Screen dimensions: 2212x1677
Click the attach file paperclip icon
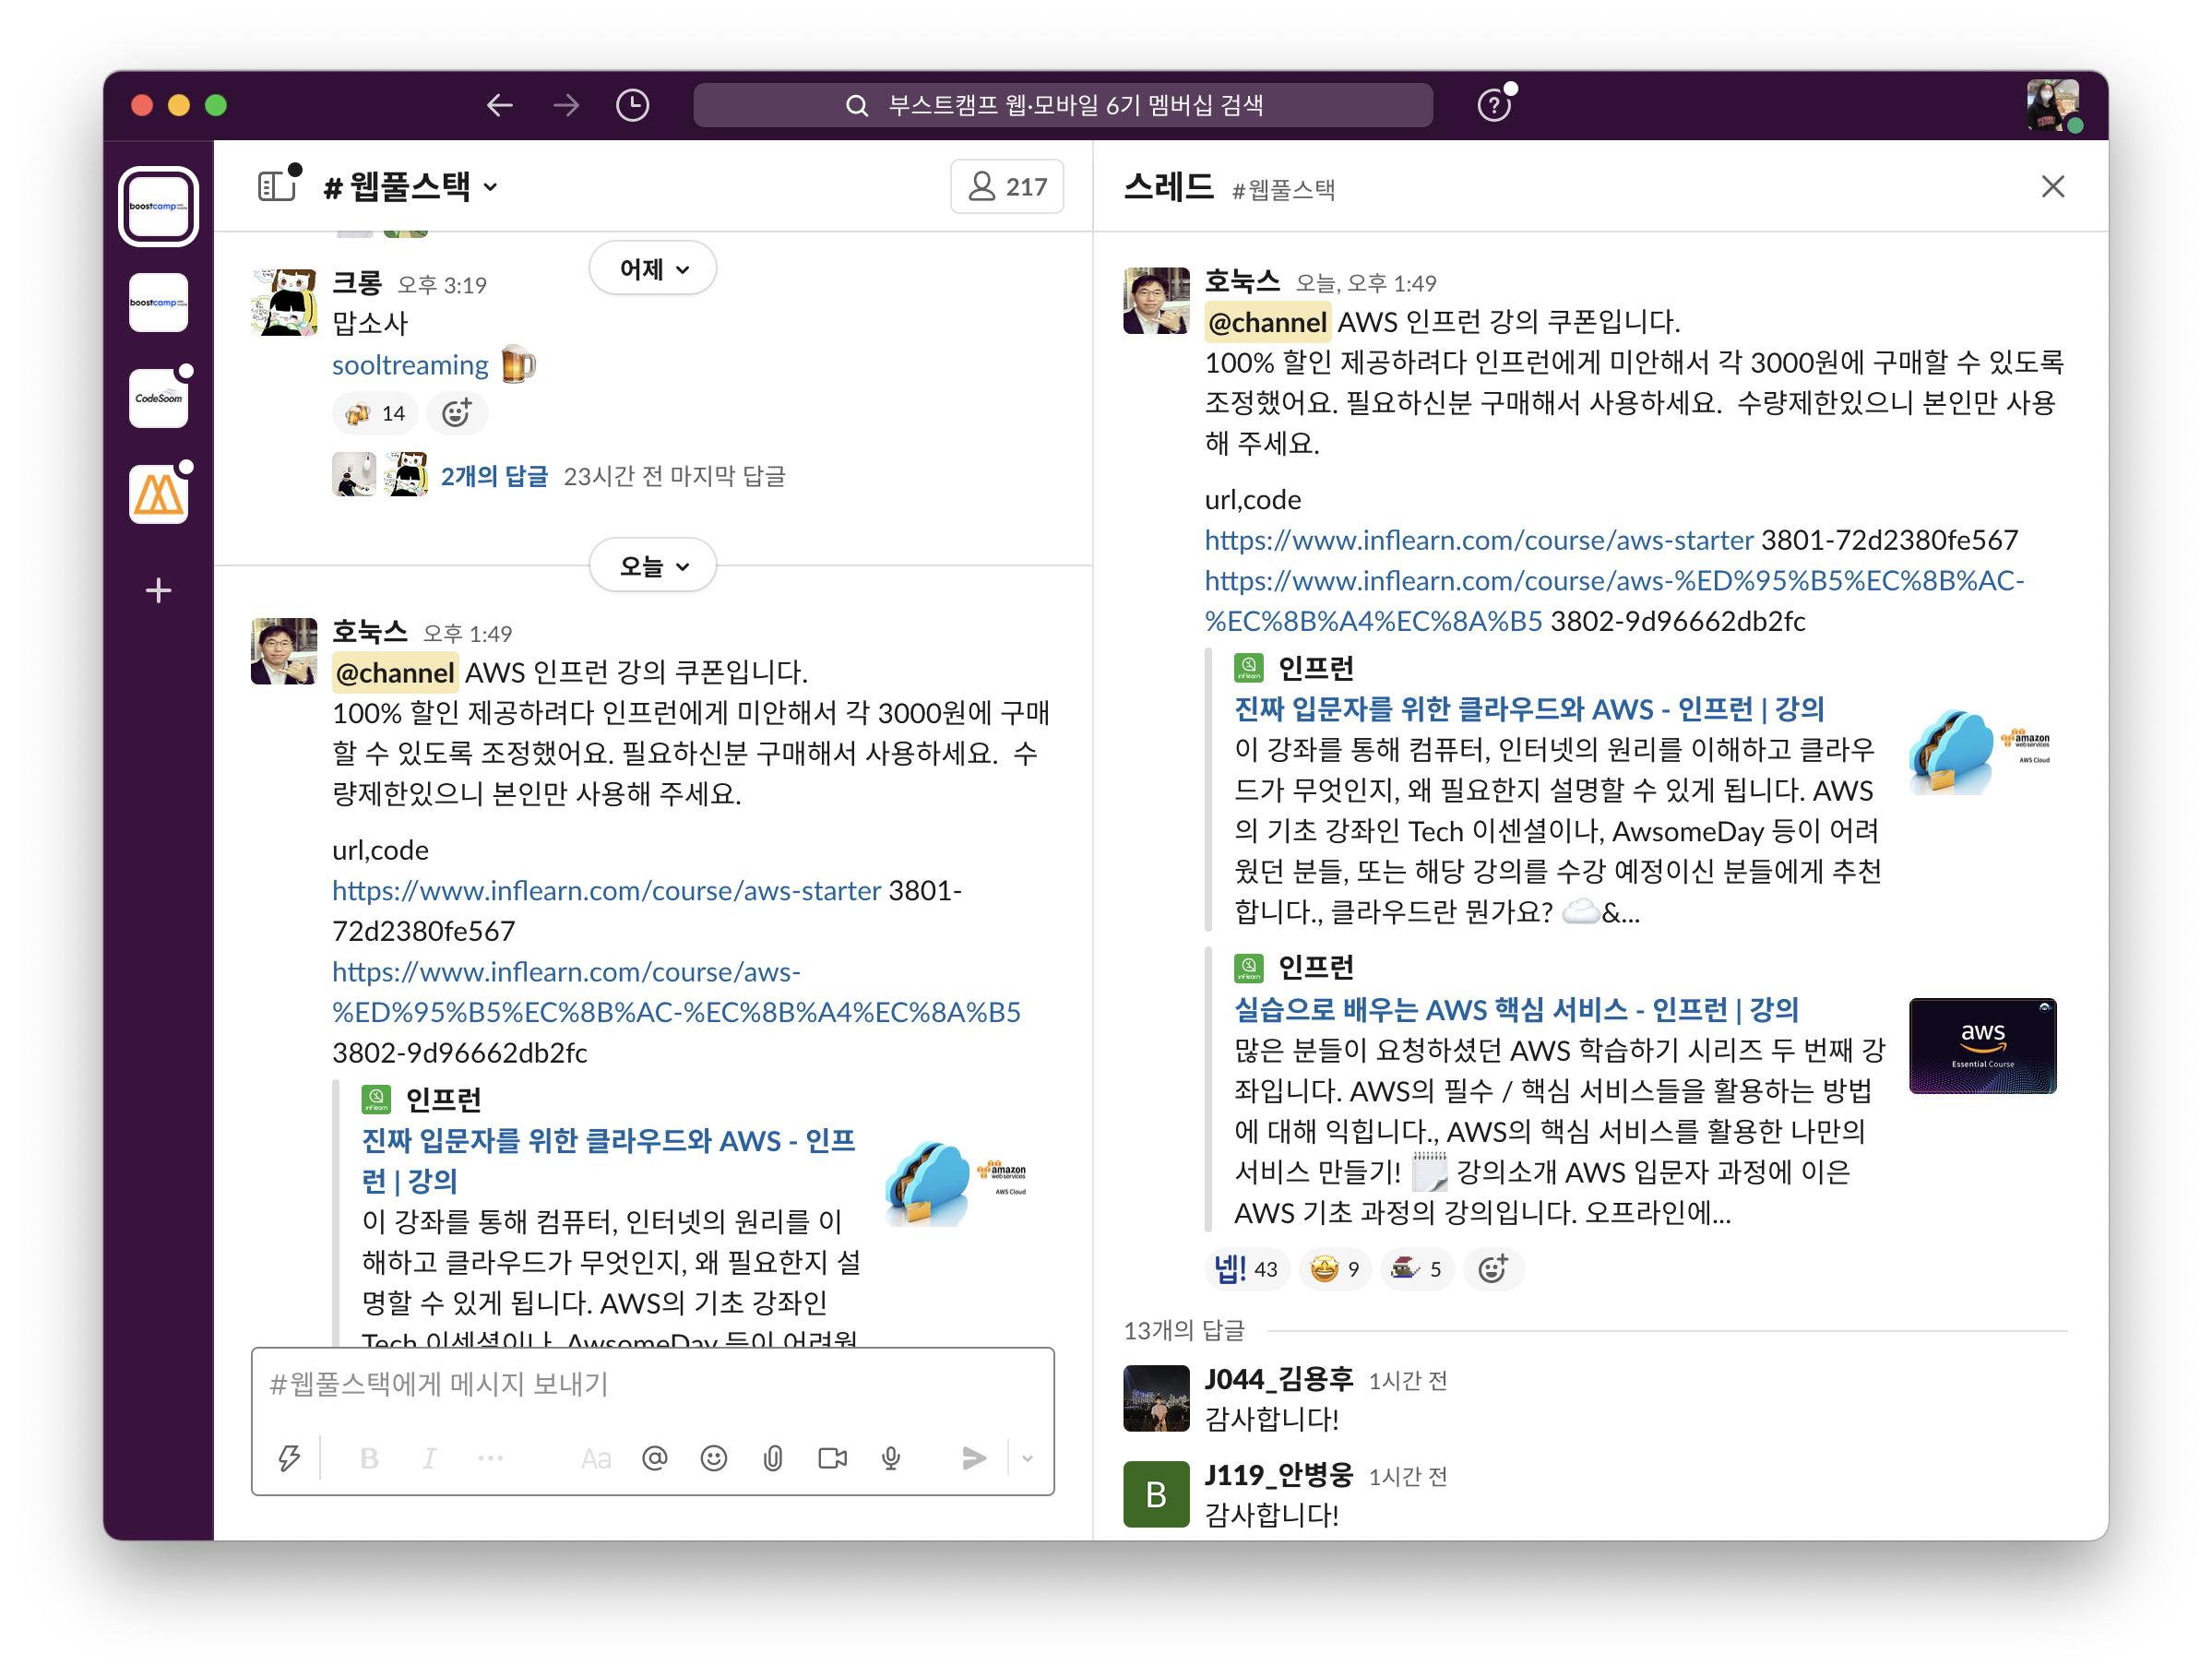[x=773, y=1459]
